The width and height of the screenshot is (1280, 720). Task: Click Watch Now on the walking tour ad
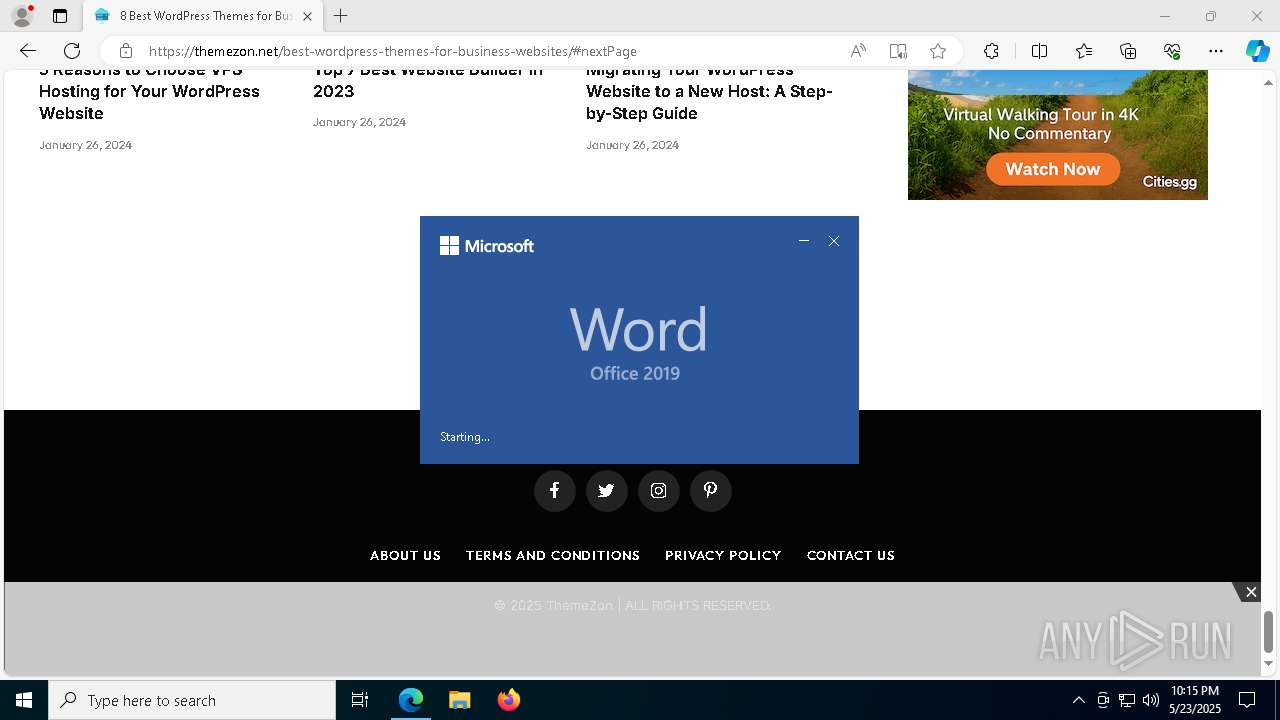point(1052,169)
